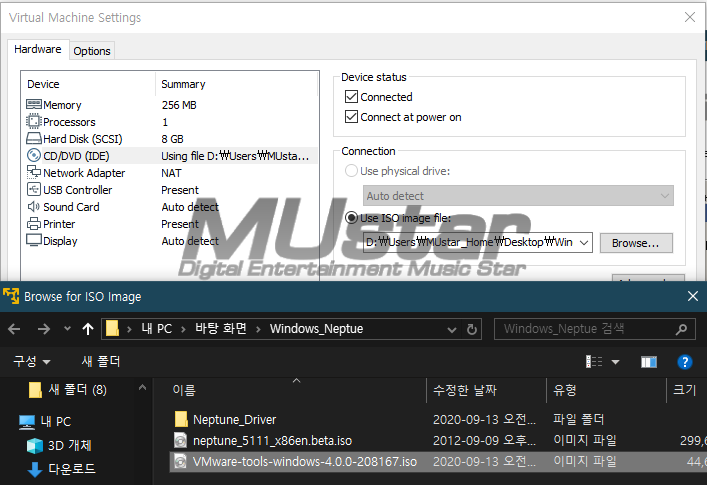This screenshot has height=485, width=707.
Task: Open the view options dropdown arrow
Action: [x=615, y=361]
